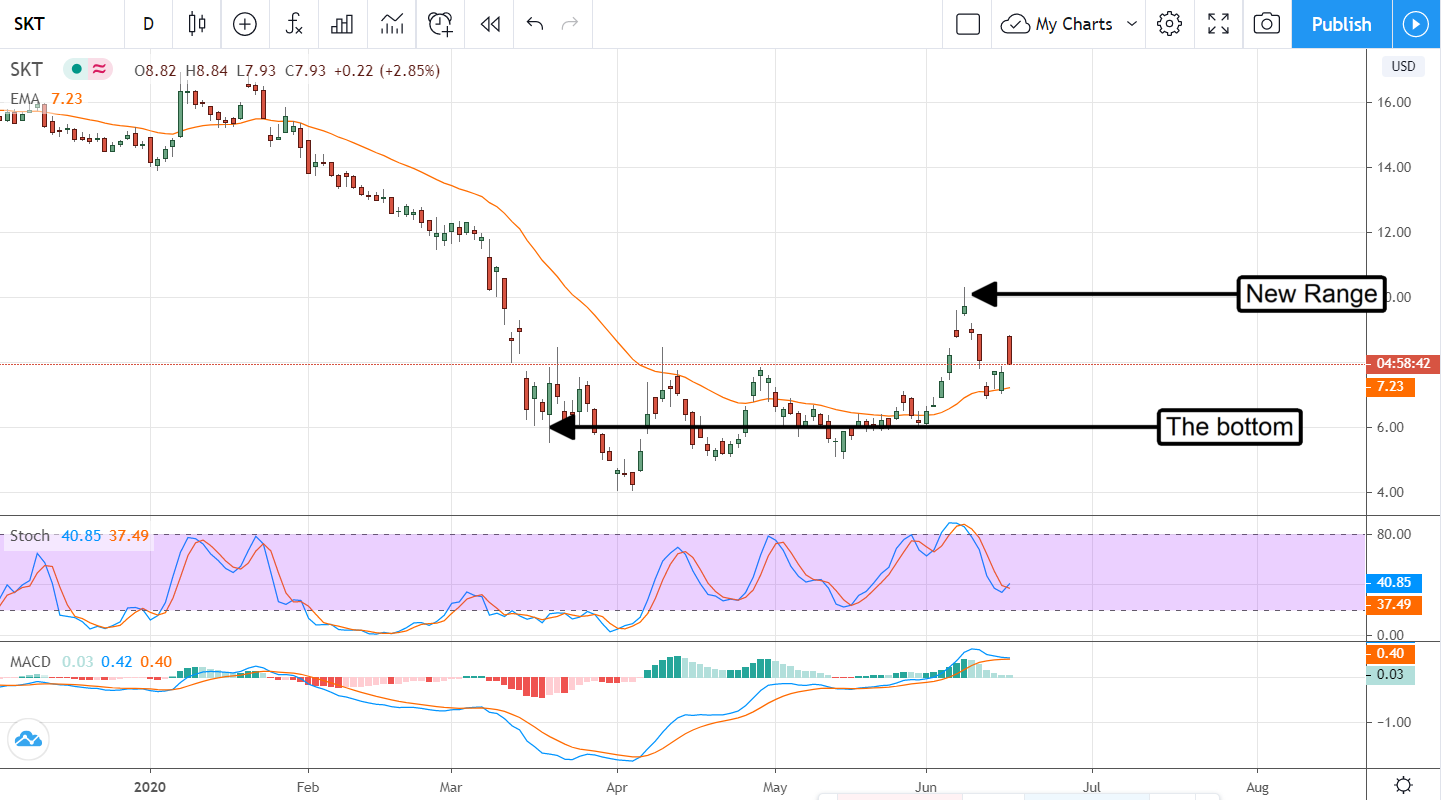The height and width of the screenshot is (800, 1441).
Task: Select the 'New Range' annotation label
Action: pyautogui.click(x=1311, y=294)
